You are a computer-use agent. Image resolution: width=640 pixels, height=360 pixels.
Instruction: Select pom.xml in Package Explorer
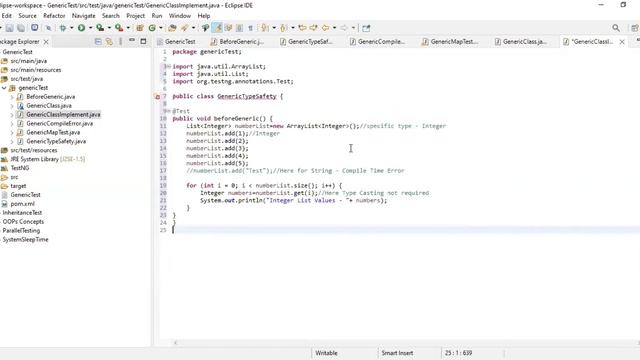coord(22,204)
